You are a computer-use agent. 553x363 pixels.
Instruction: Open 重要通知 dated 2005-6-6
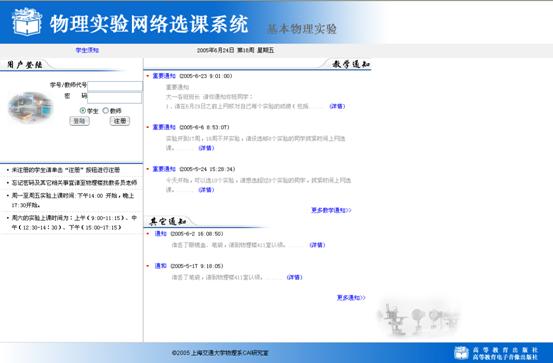[164, 127]
